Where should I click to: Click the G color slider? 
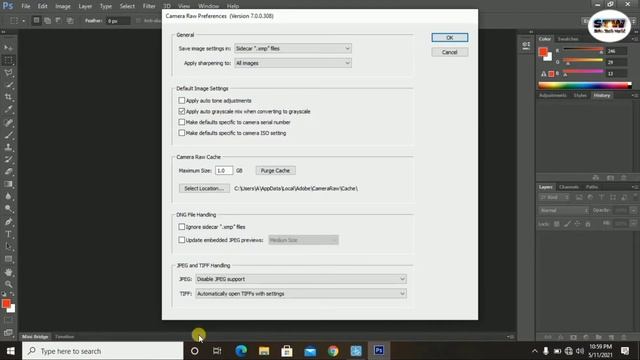tap(583, 60)
